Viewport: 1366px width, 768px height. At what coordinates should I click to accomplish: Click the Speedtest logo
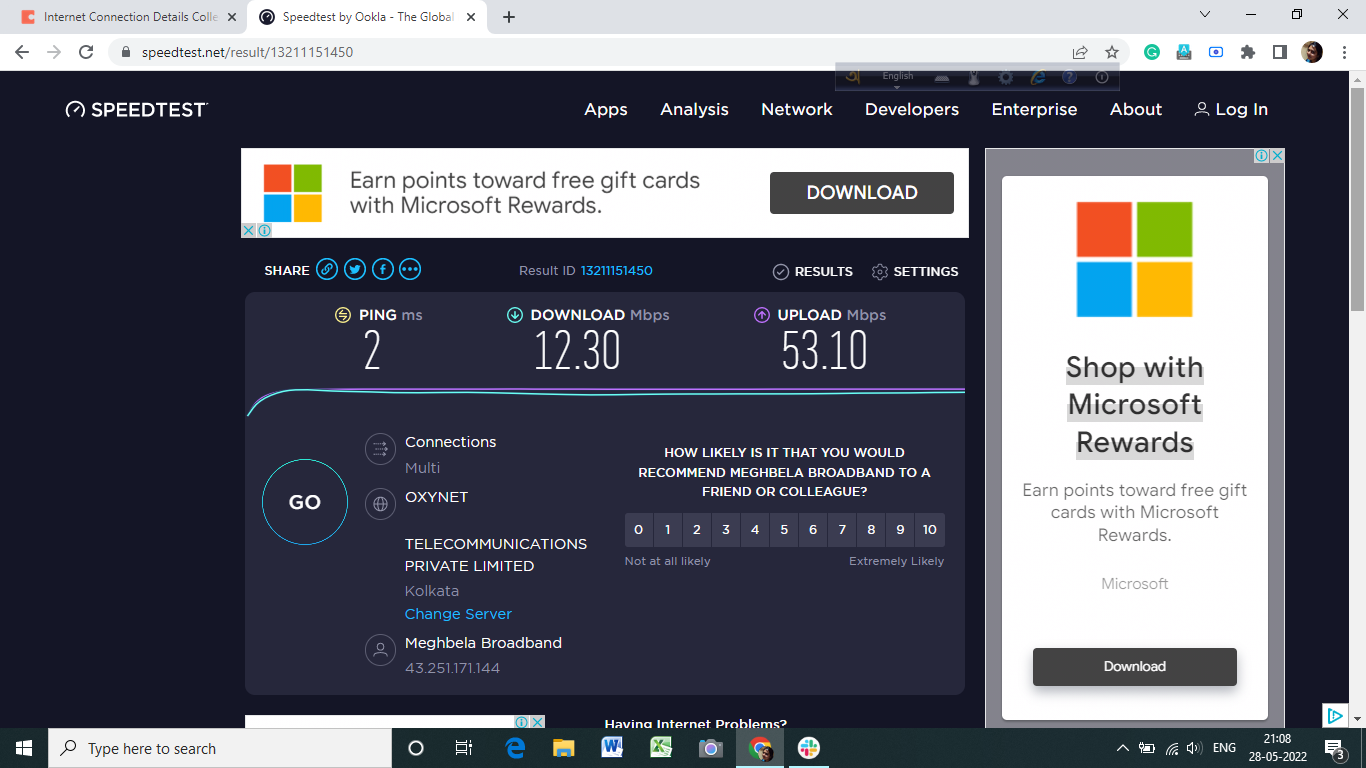coord(136,109)
